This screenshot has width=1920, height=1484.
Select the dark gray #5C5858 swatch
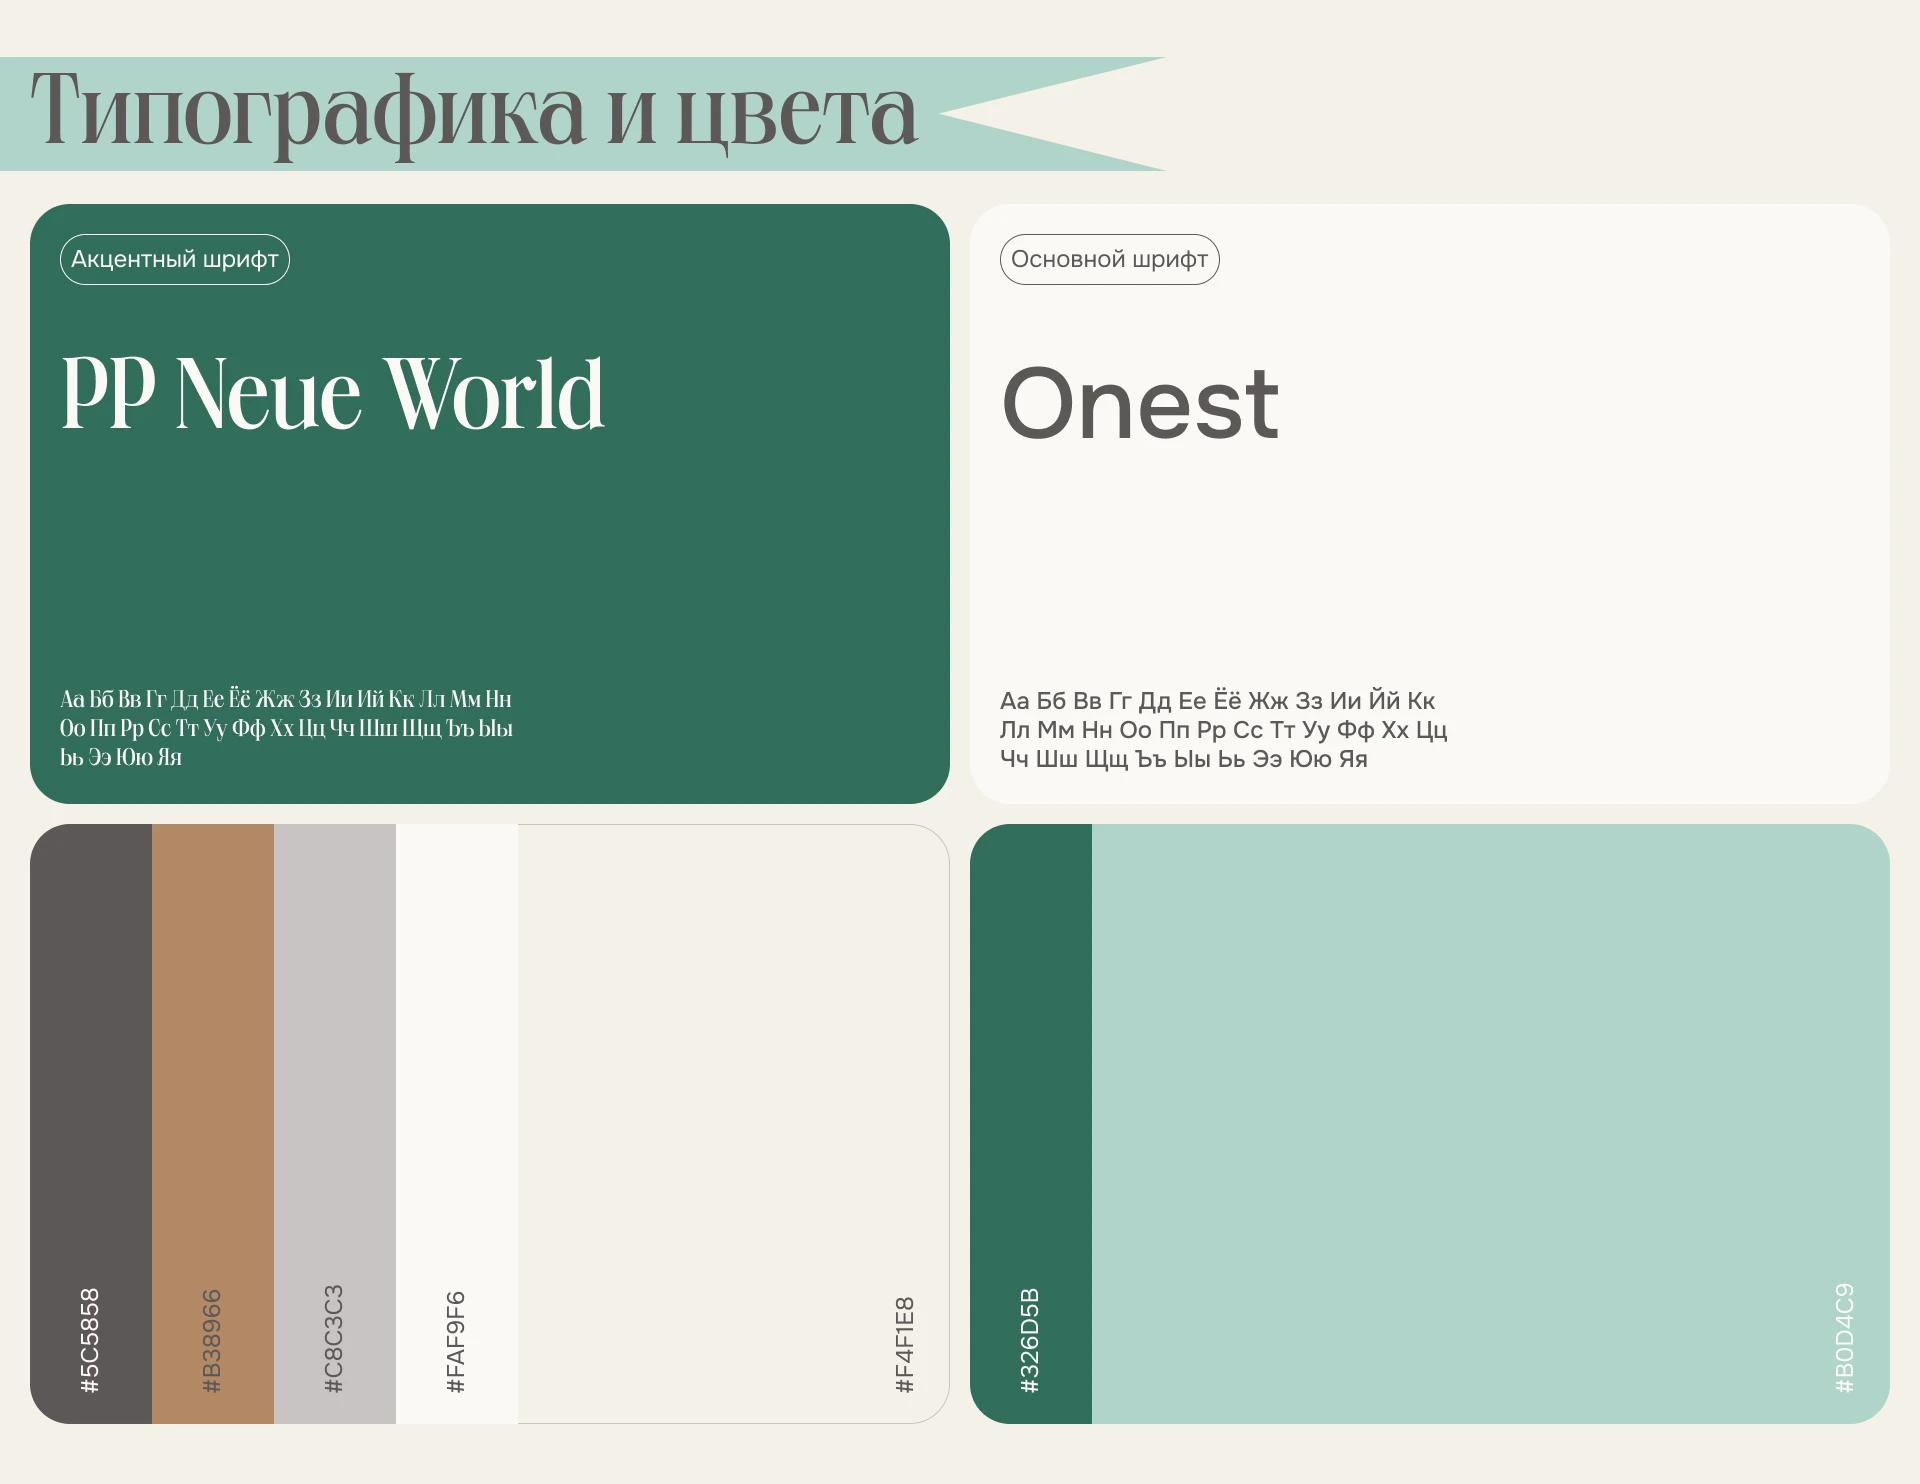(91, 1124)
